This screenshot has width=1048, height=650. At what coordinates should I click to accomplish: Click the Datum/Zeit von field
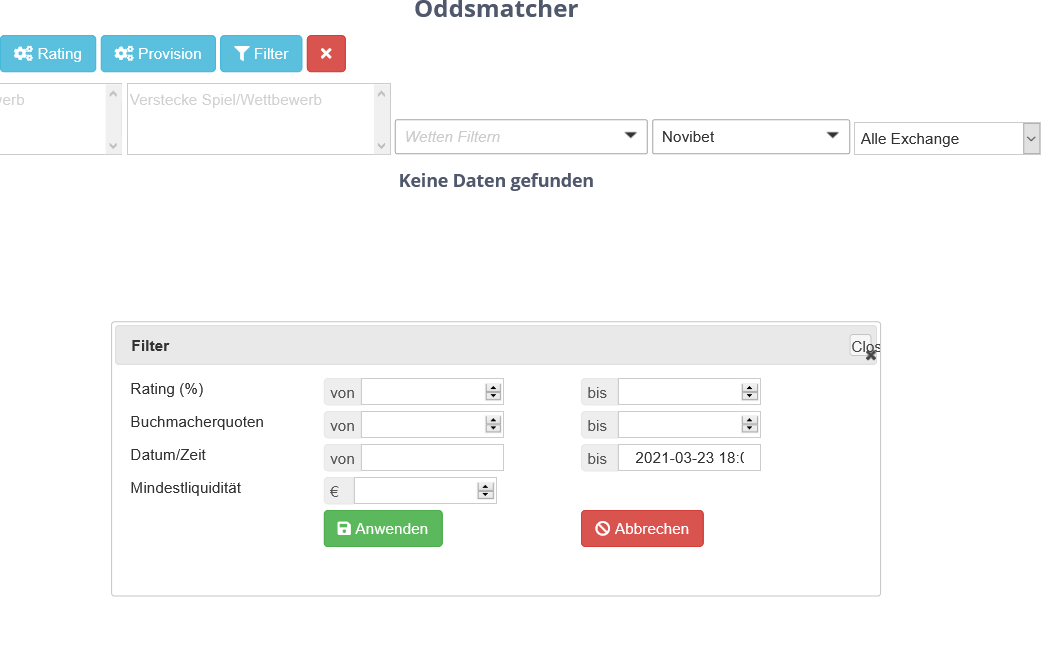432,458
